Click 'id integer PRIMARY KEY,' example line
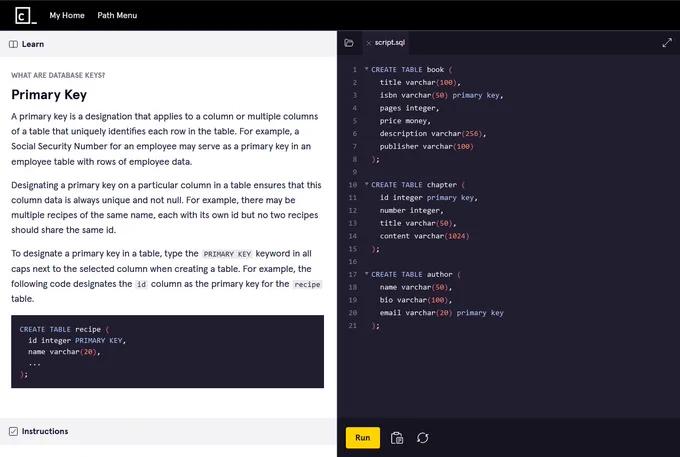Viewport: 680px width, 457px height. [x=77, y=340]
